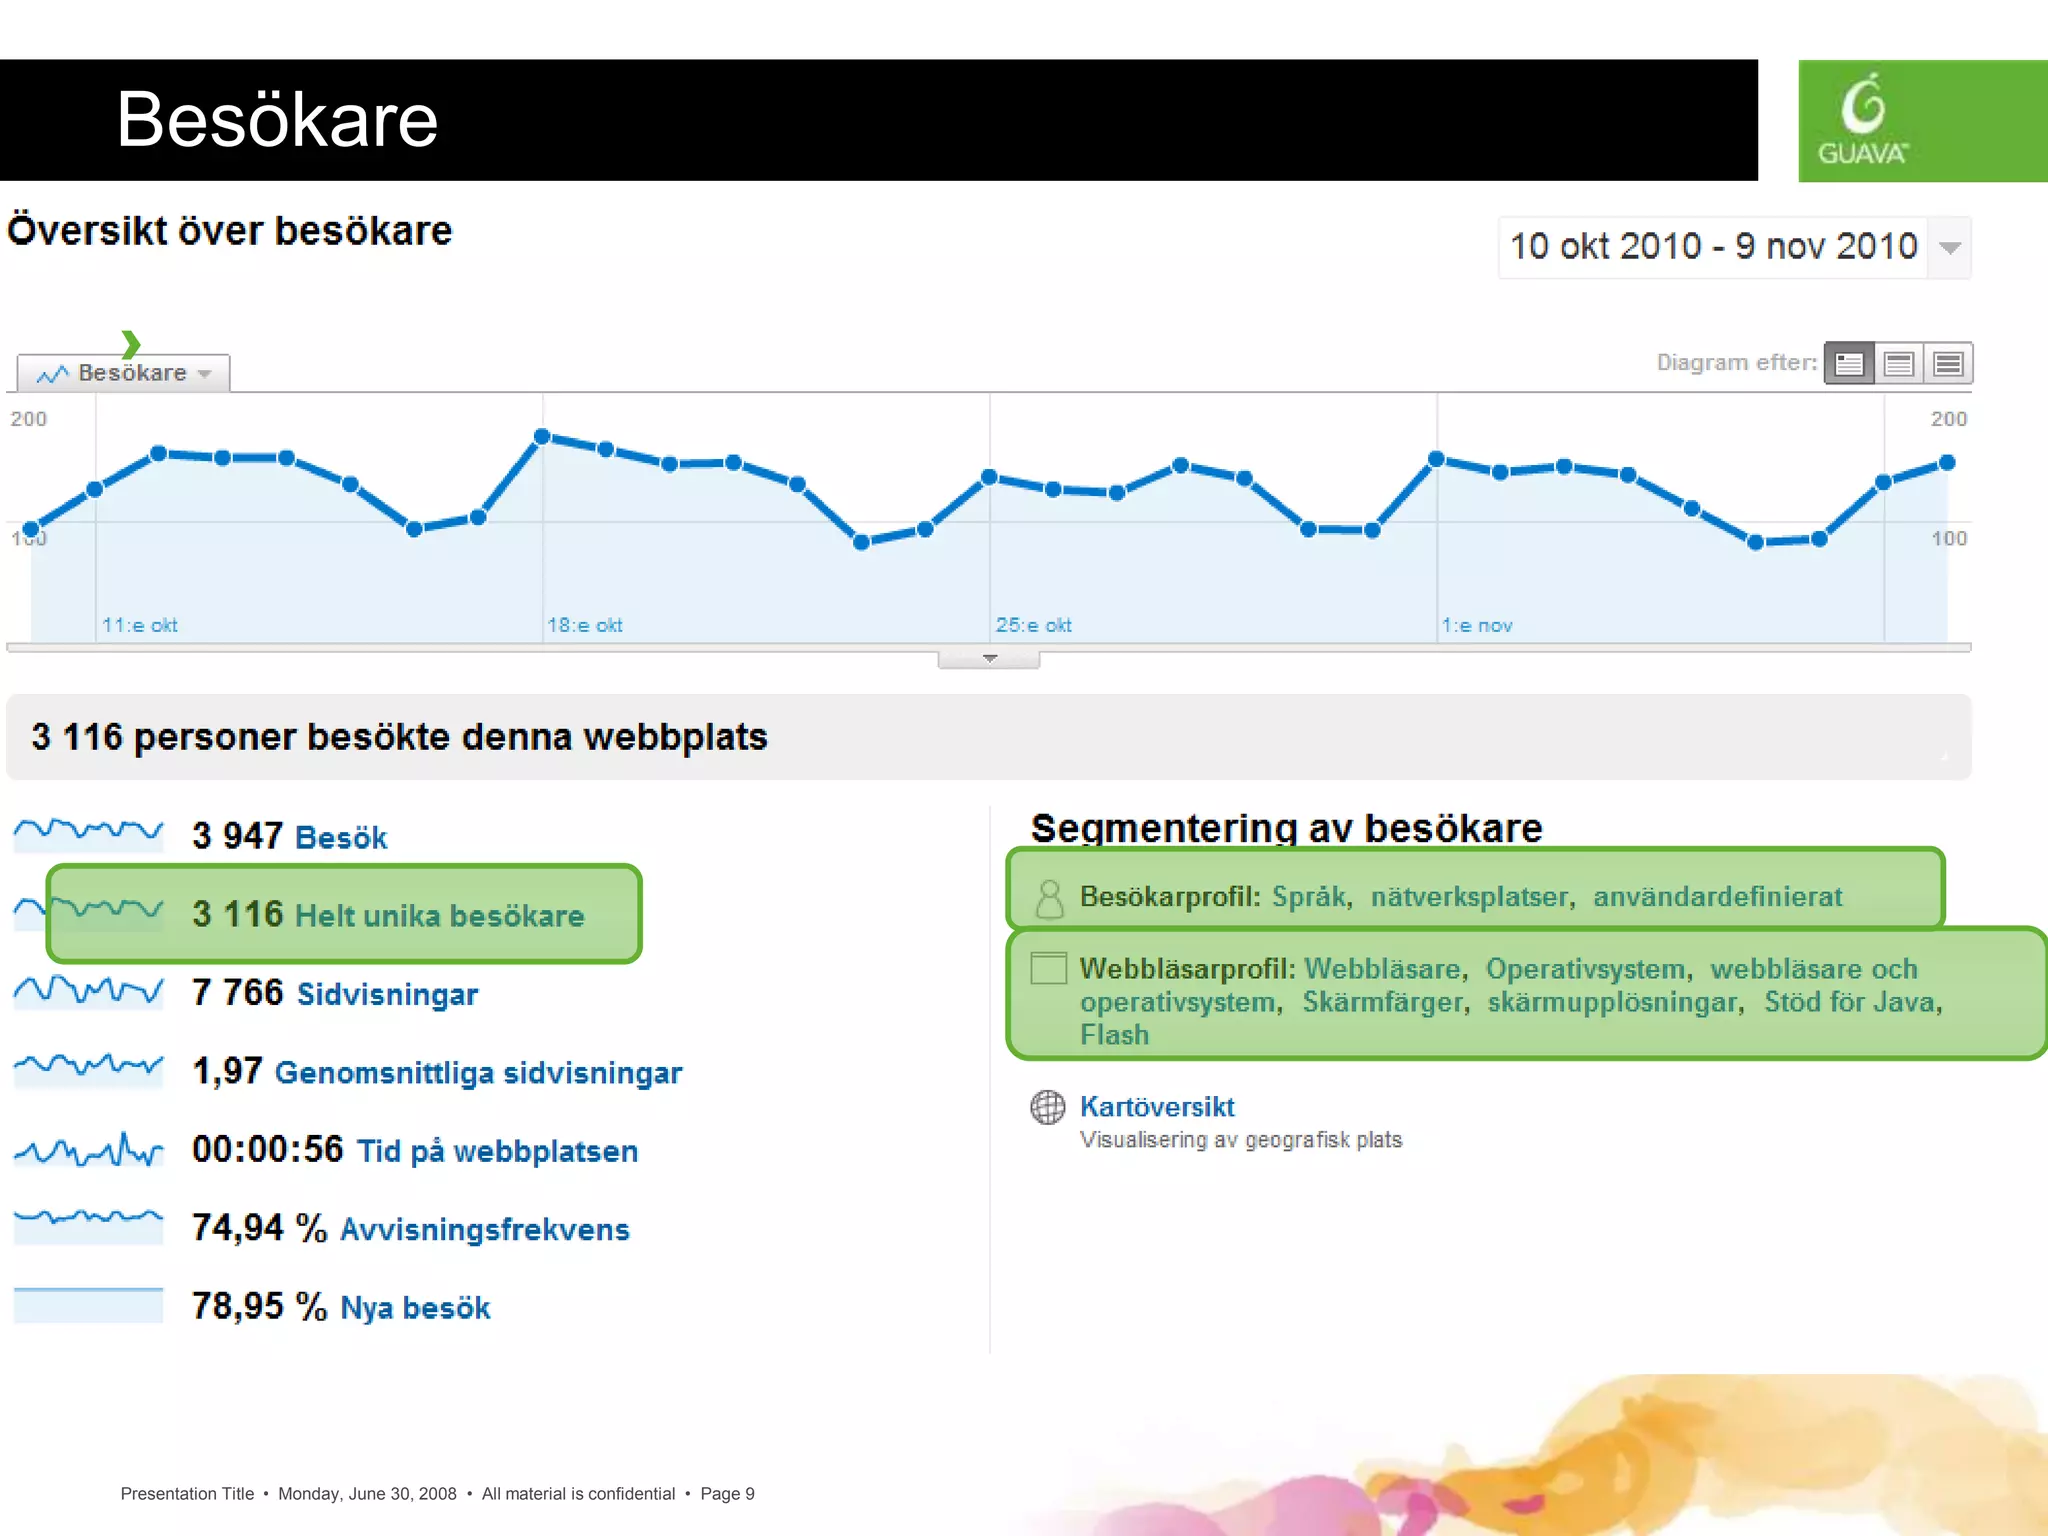Click the Kartöversikt link
Image resolution: width=2048 pixels, height=1536 pixels.
point(1157,1107)
